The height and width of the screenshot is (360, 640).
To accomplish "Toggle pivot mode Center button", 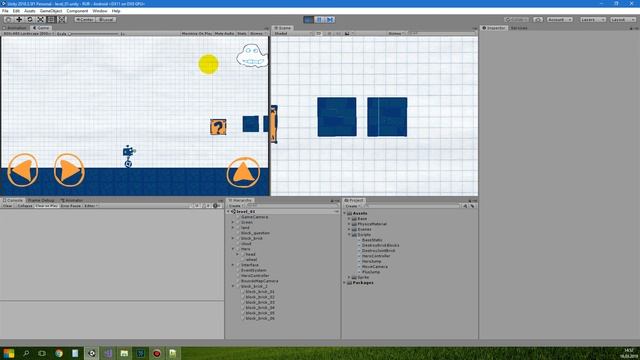I will (x=84, y=20).
